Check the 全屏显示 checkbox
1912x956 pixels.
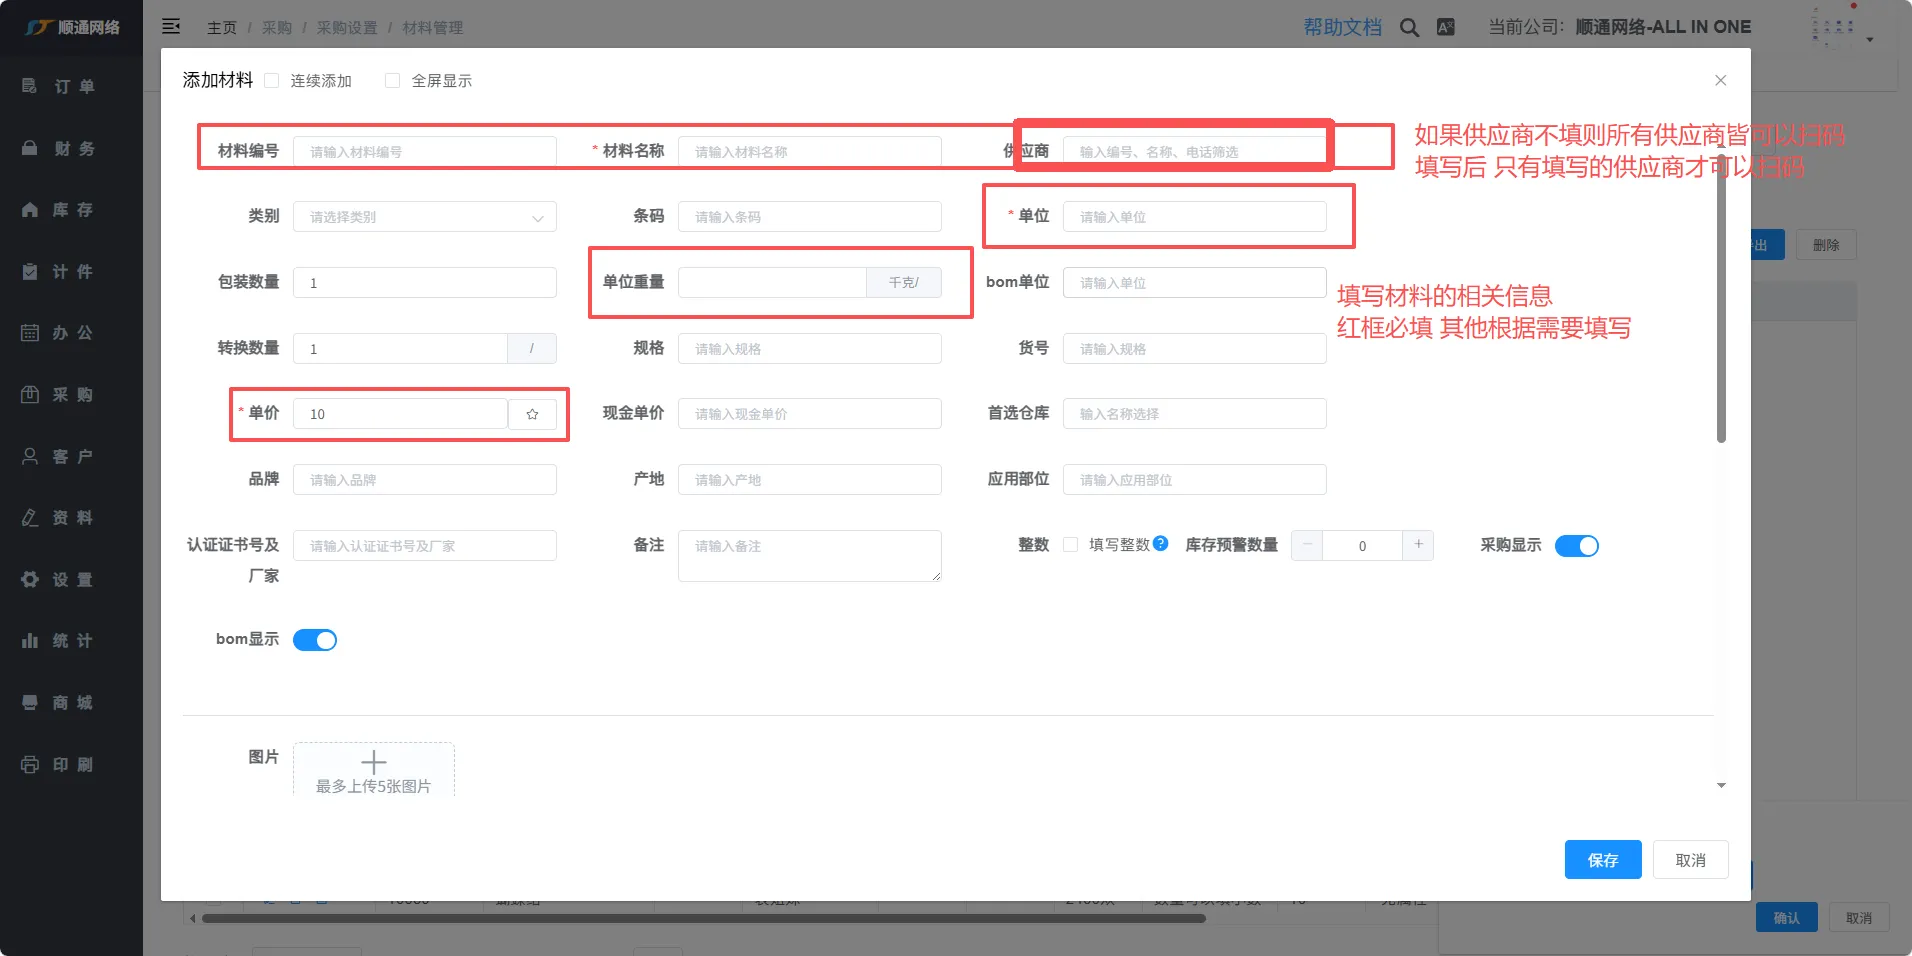tap(392, 81)
